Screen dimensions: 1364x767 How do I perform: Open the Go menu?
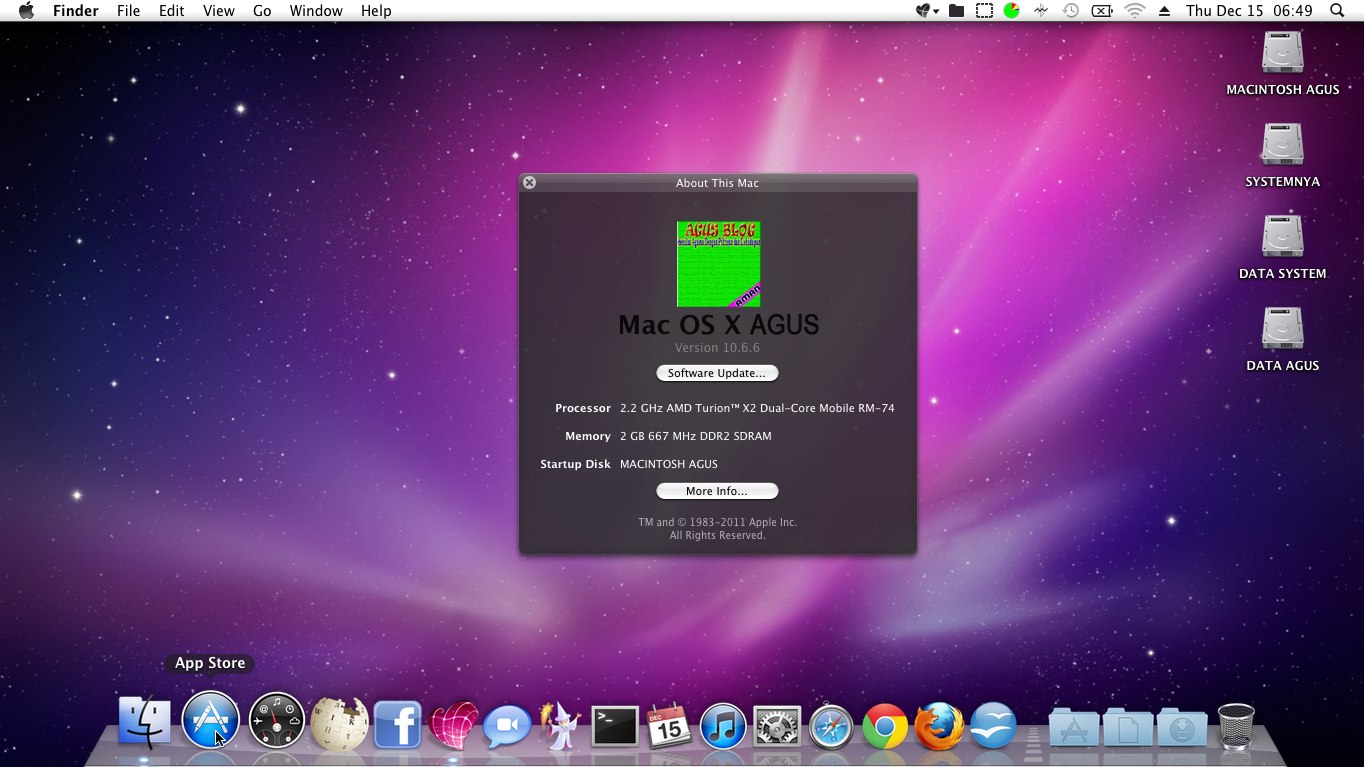coord(262,11)
